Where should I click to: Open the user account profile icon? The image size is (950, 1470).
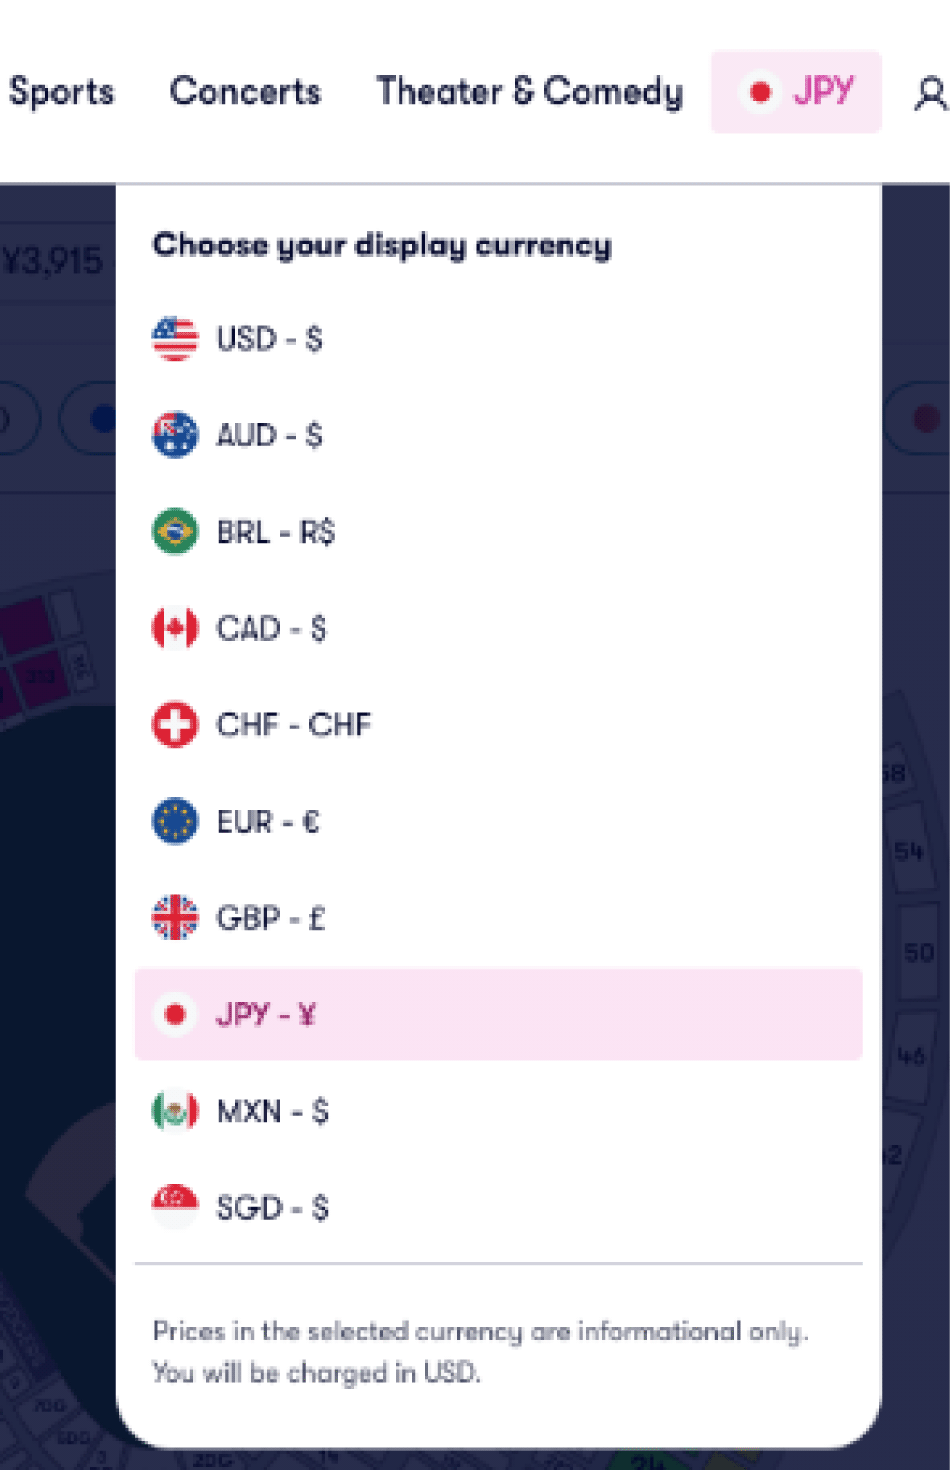(x=930, y=93)
